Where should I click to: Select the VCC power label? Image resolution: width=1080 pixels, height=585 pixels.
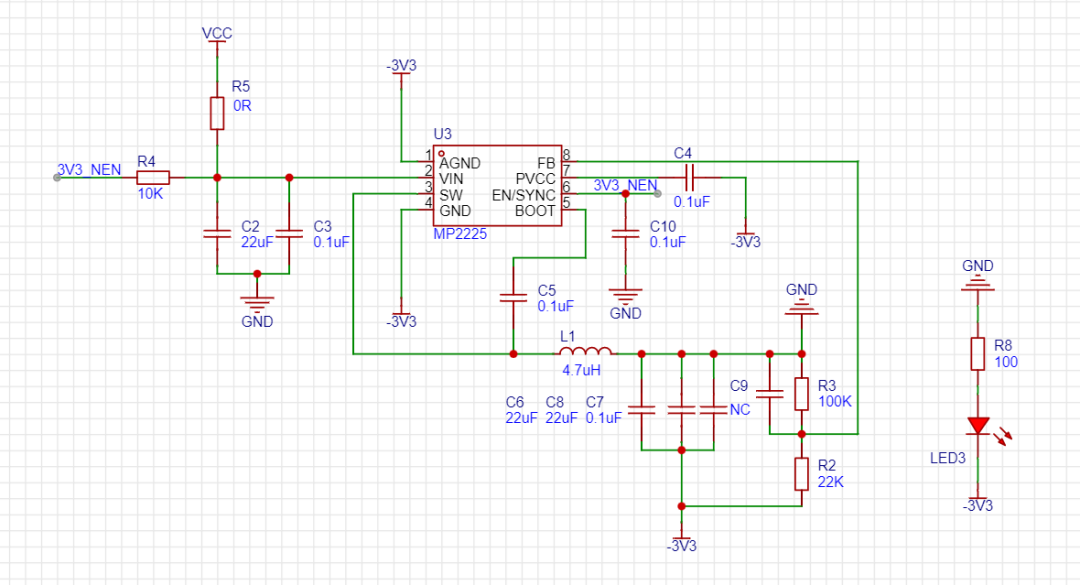pyautogui.click(x=217, y=33)
